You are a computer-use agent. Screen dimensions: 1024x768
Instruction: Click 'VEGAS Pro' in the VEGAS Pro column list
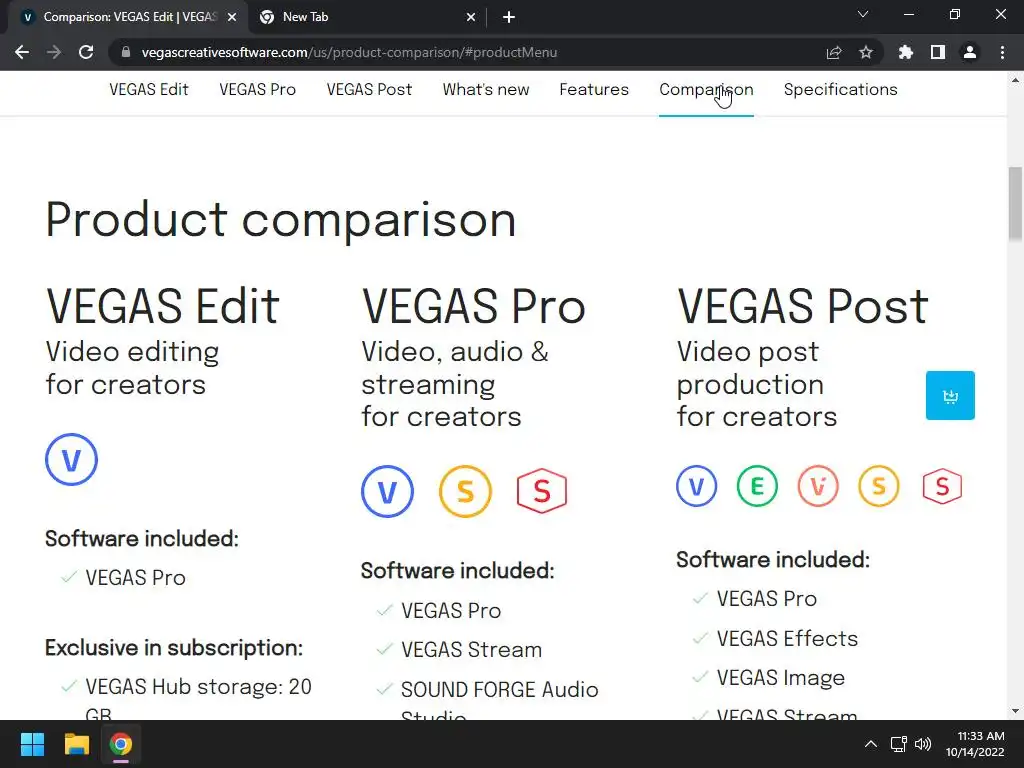pos(451,611)
